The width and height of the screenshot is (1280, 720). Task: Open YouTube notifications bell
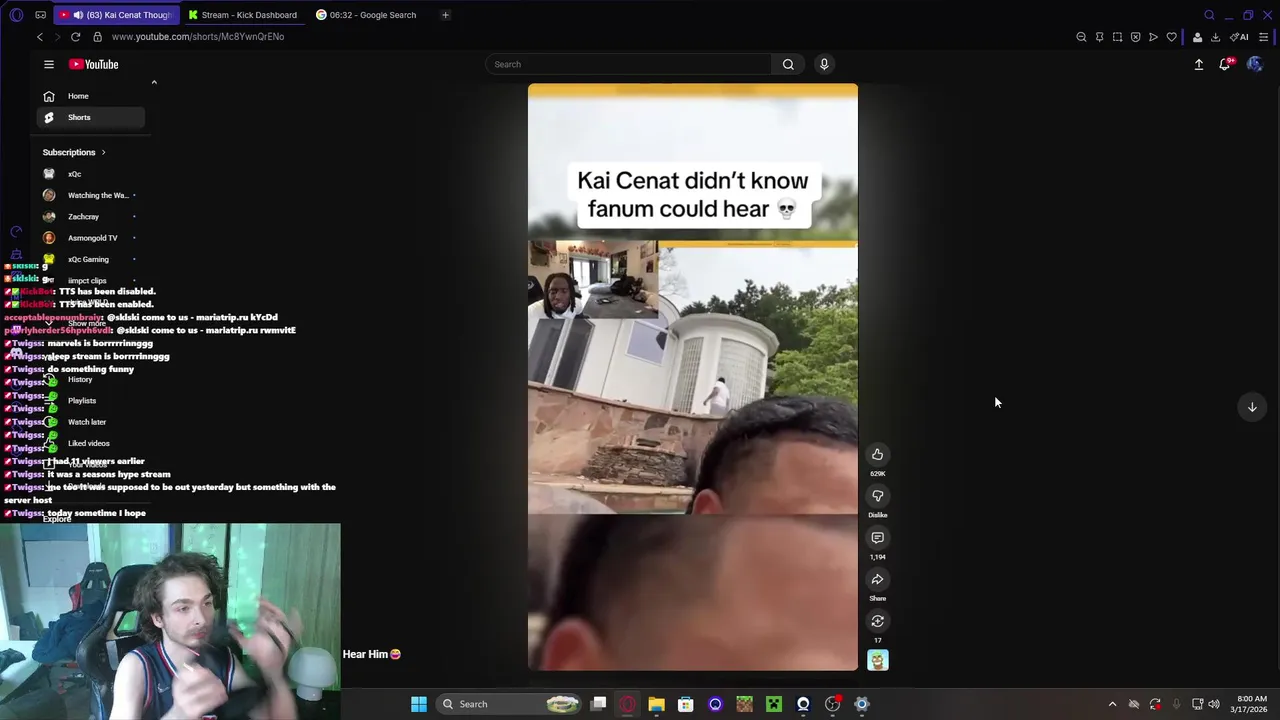coord(1225,64)
